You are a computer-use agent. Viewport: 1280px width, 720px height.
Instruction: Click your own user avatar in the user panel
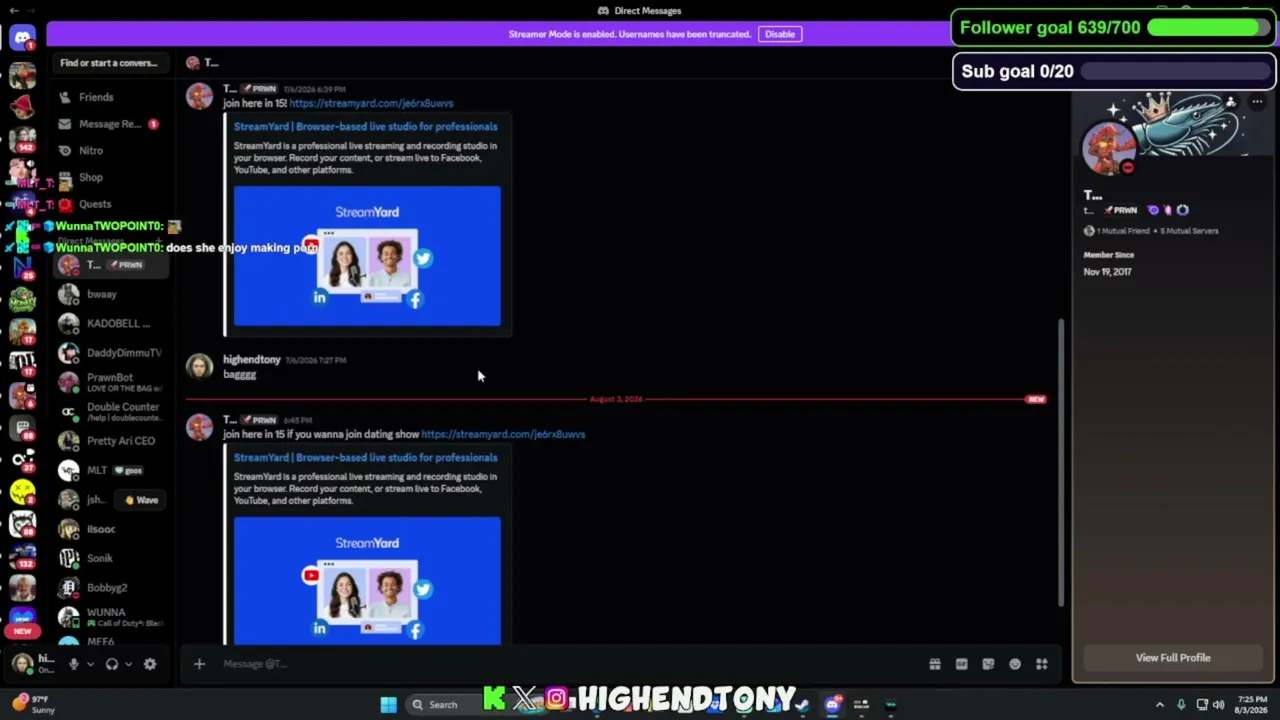(22, 664)
